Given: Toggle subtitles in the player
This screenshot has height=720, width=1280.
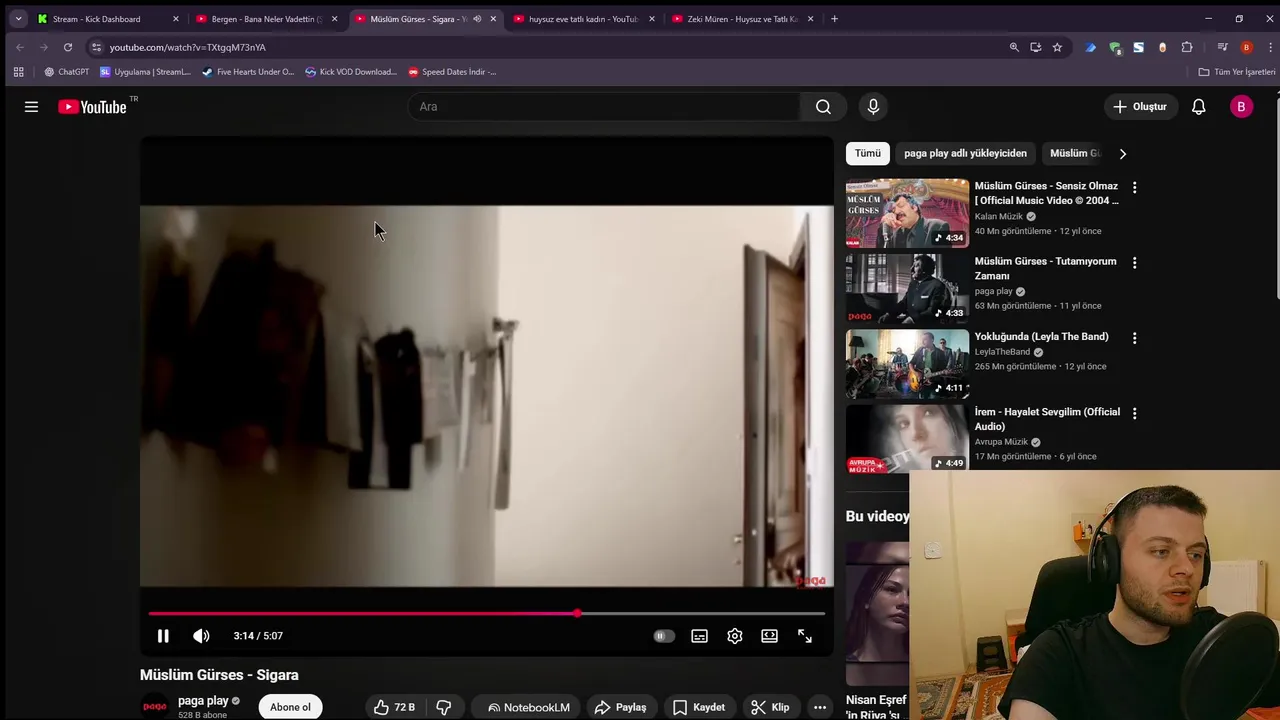Looking at the screenshot, I should click(x=699, y=636).
